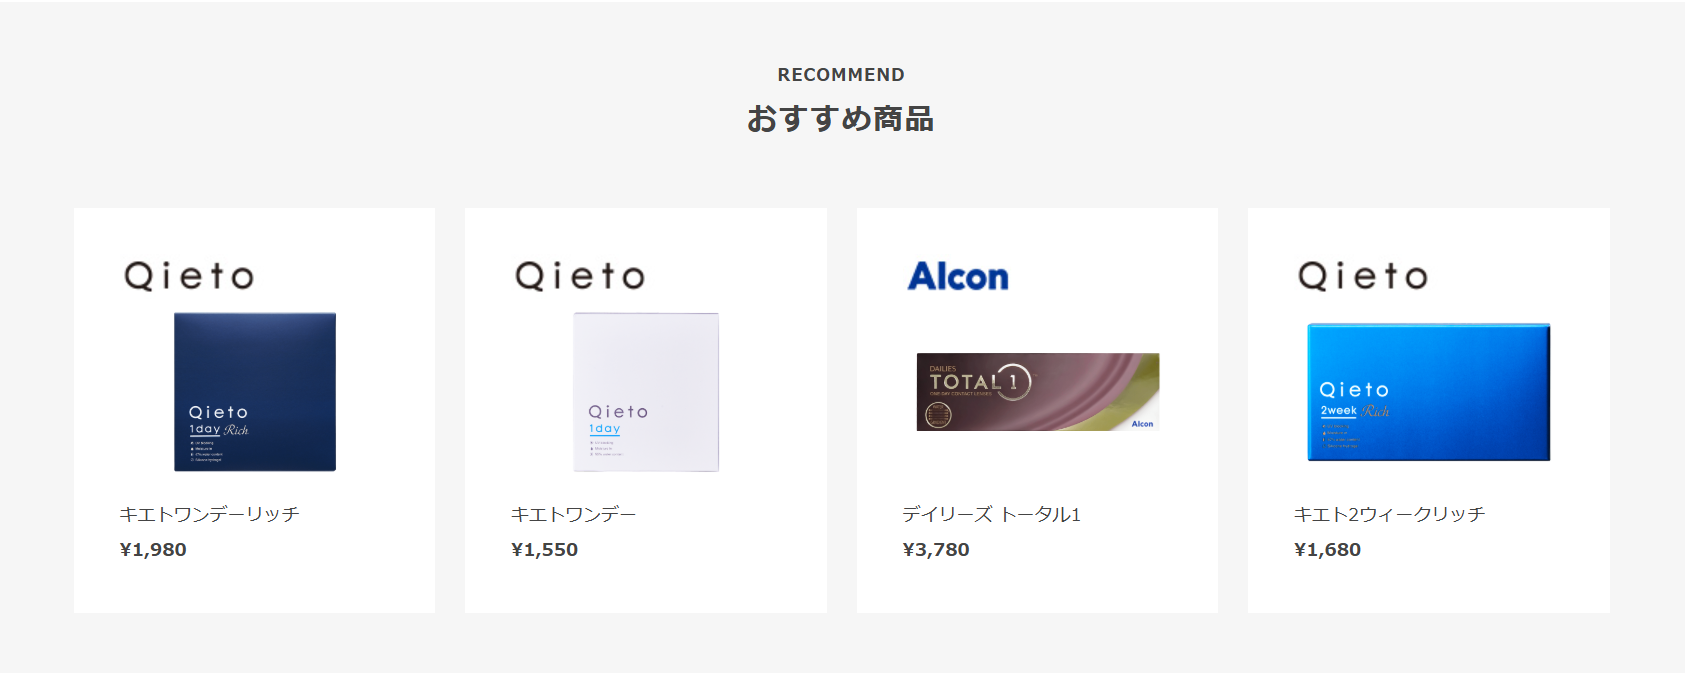Click the RECOMMEND label text
The height and width of the screenshot is (674, 1685).
point(841,75)
